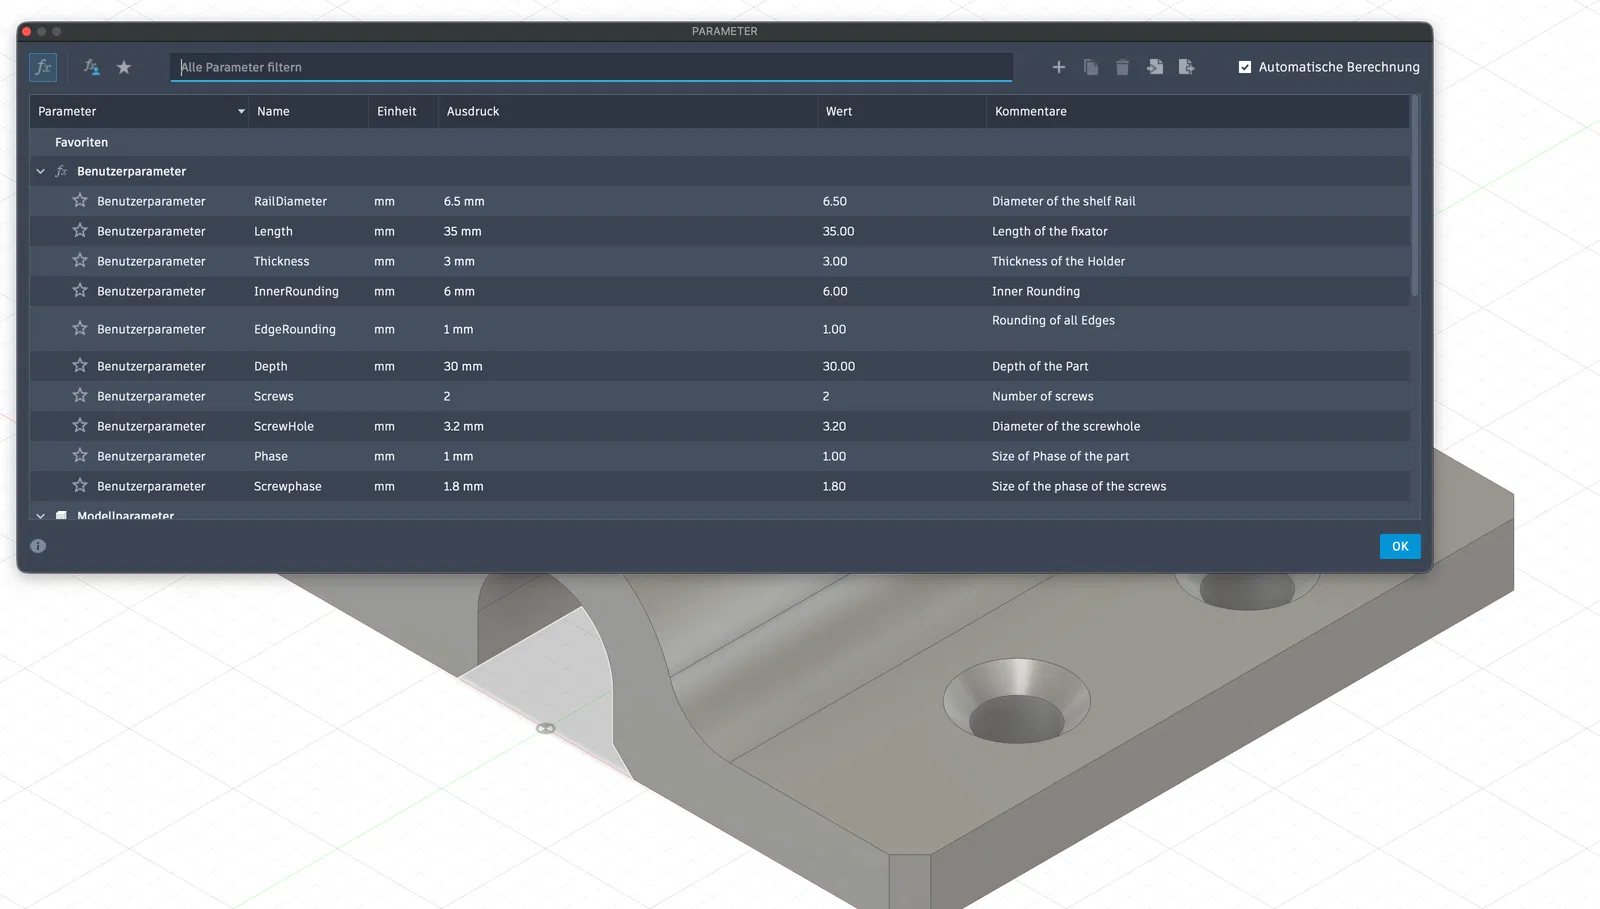Collapse the Benutzerparameter group
This screenshot has width=1600, height=909.
41,171
